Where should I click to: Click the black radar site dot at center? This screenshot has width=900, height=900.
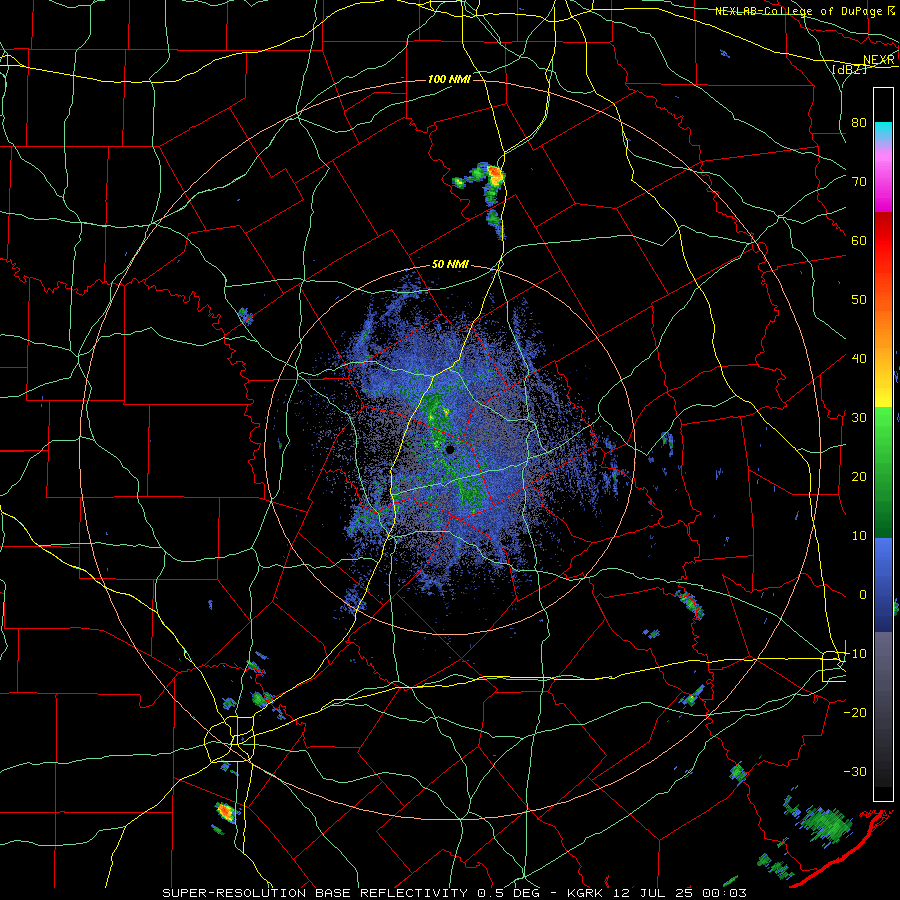tap(451, 449)
